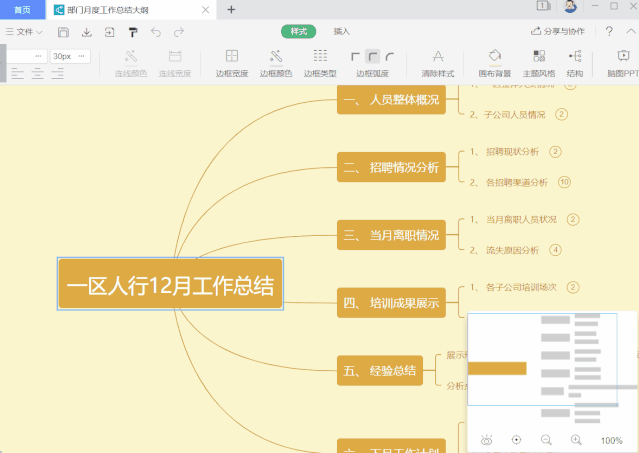Open the theme style (主题风格) panel

tap(540, 62)
